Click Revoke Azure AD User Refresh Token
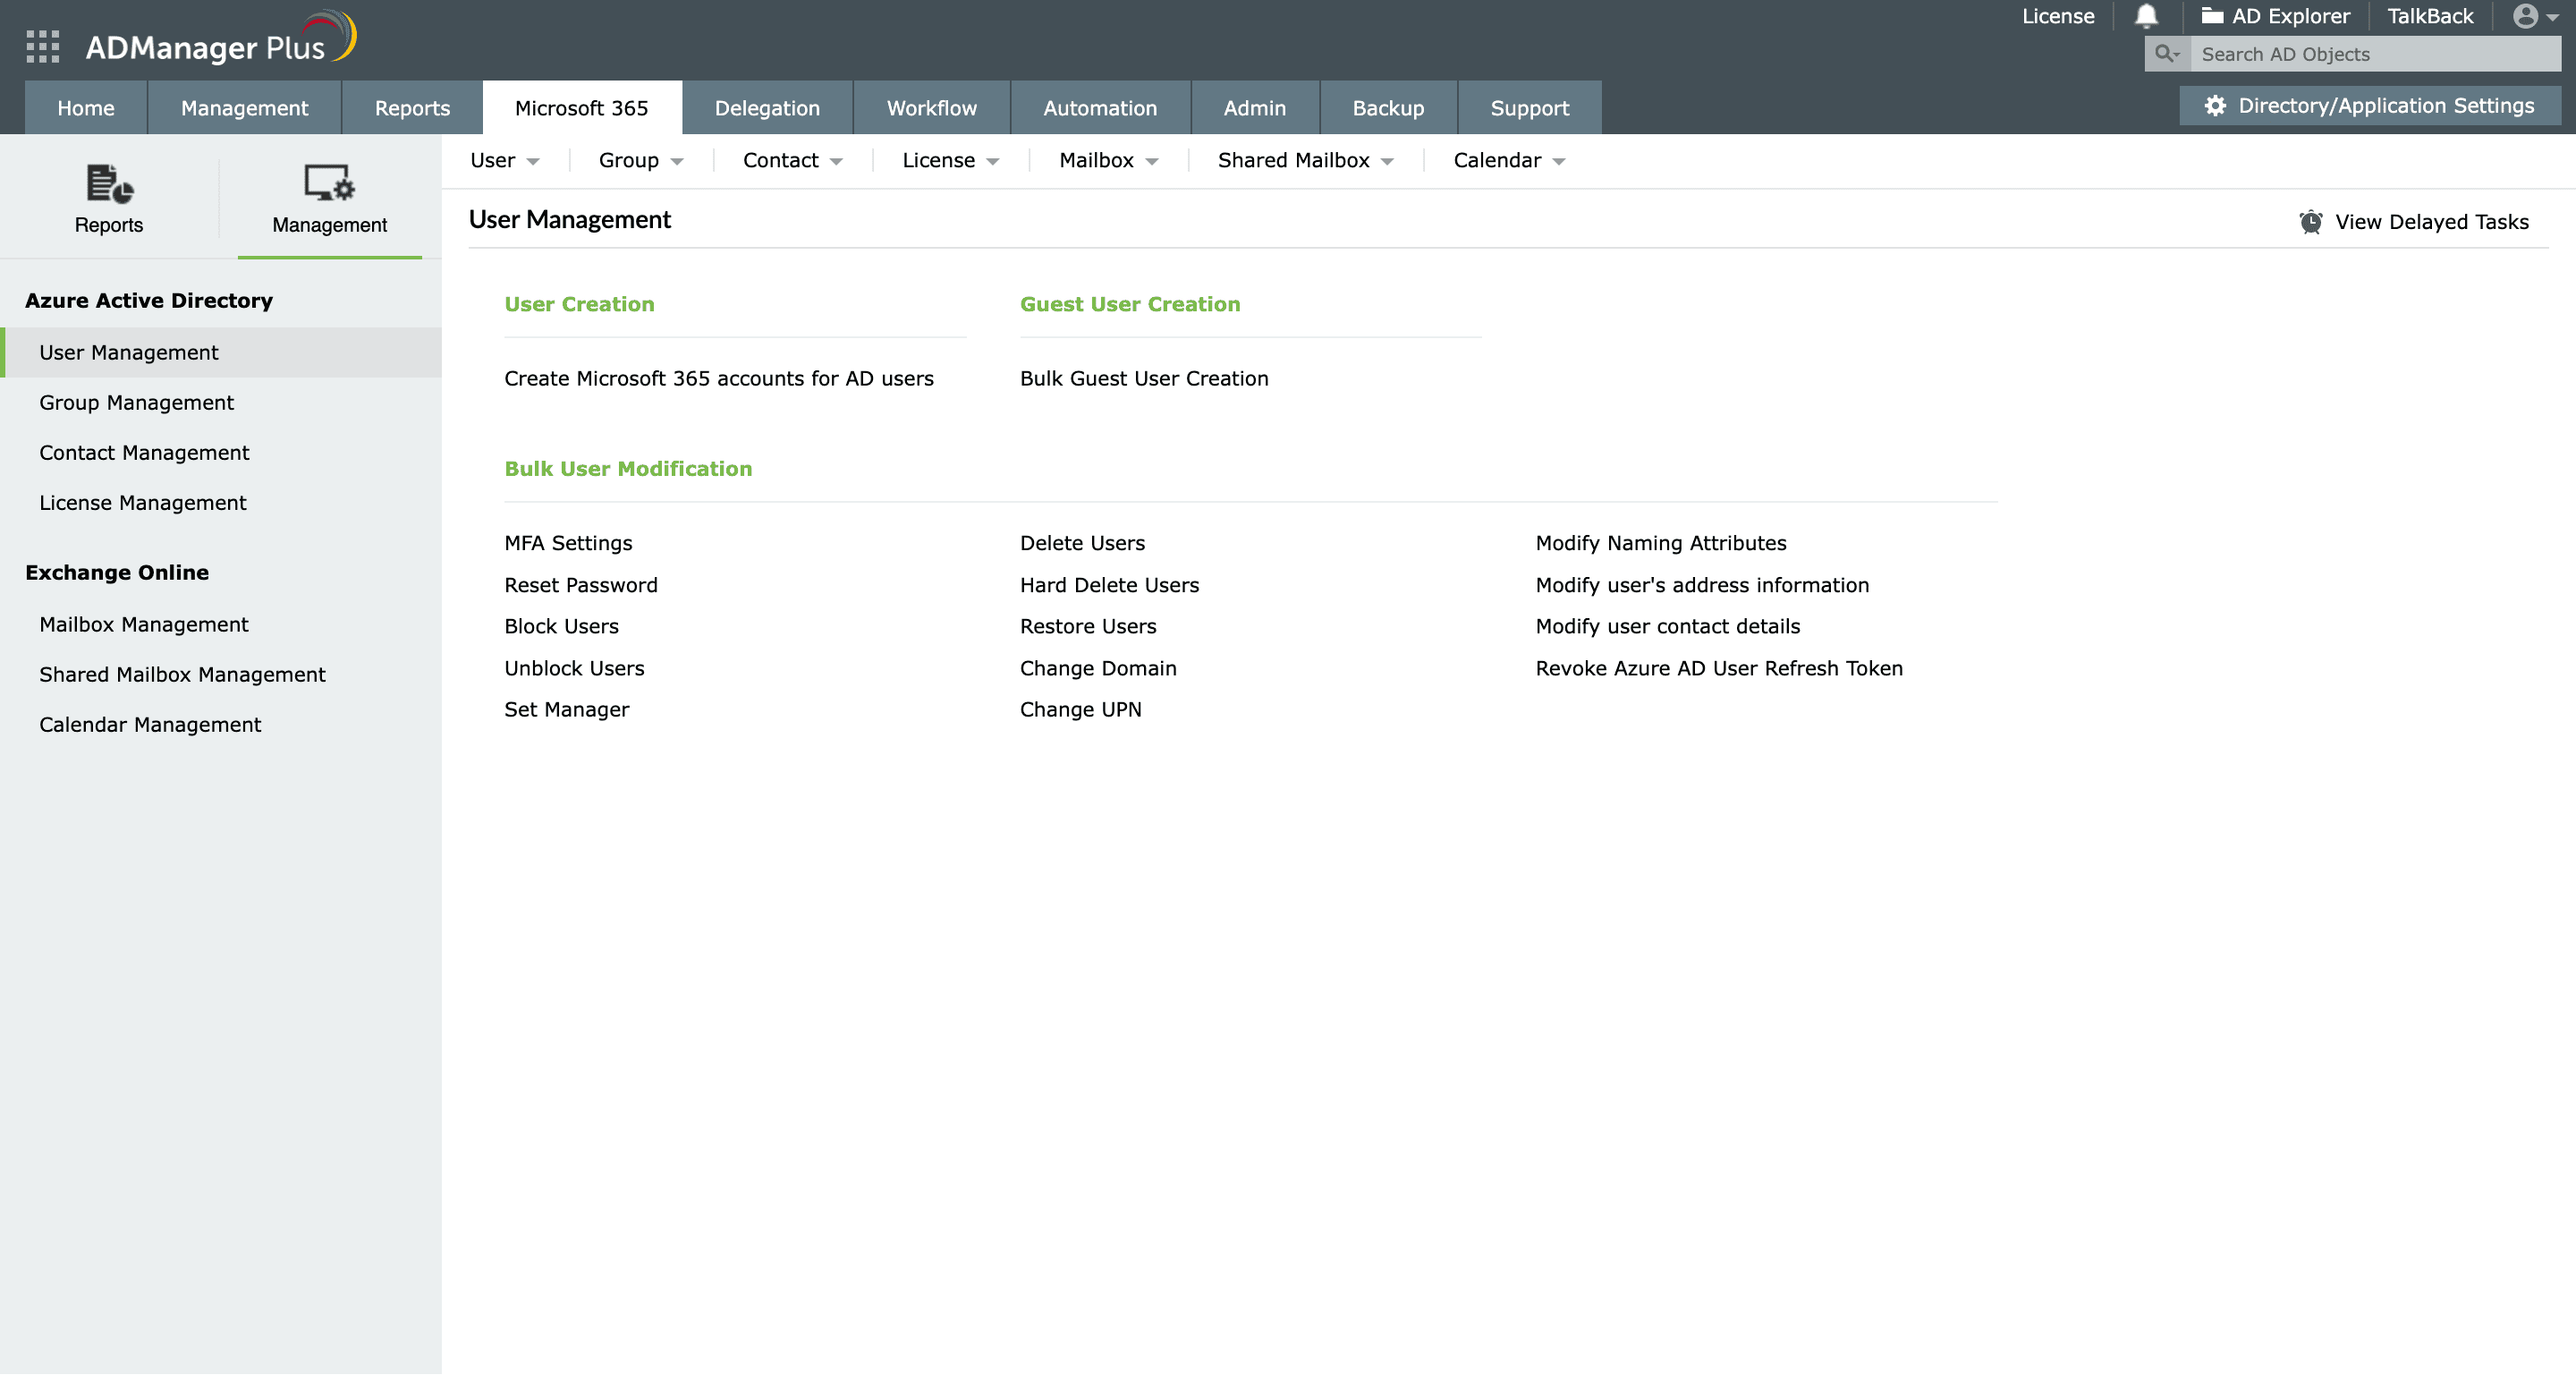2576x1392 pixels. [x=1719, y=668]
